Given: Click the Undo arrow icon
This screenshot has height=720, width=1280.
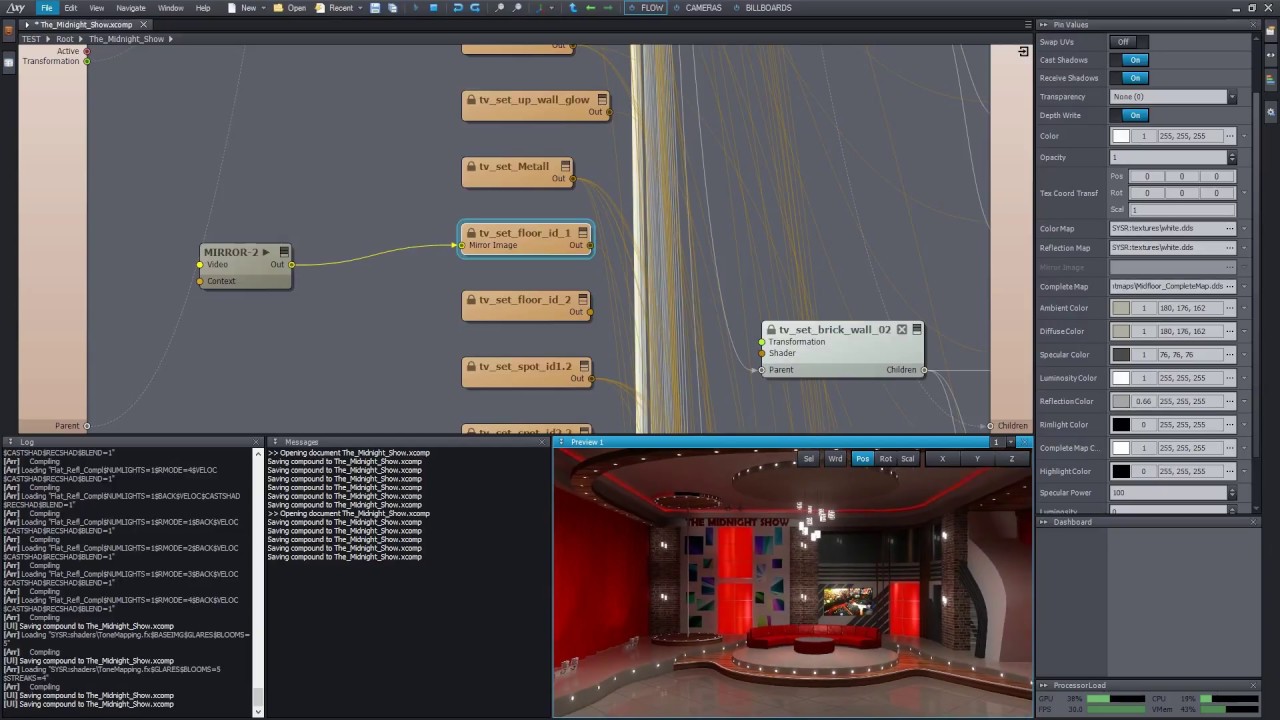Looking at the screenshot, I should coord(458,8).
